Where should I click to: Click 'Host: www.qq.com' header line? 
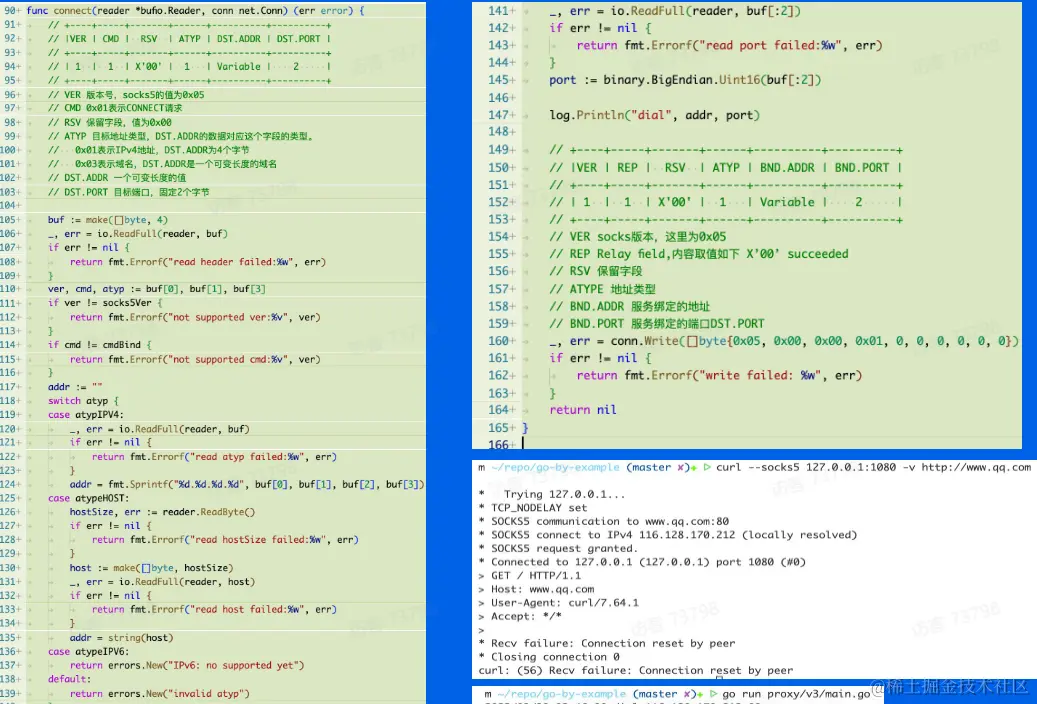[x=542, y=589]
